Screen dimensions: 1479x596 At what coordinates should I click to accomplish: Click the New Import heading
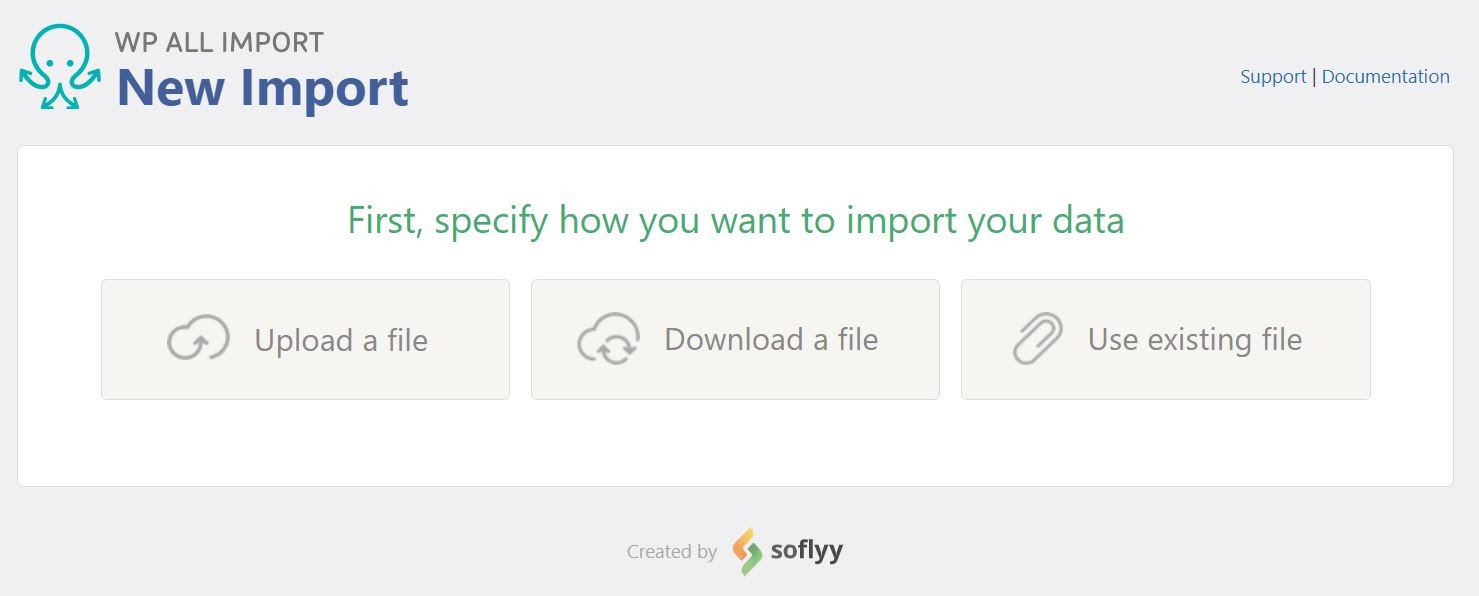262,88
